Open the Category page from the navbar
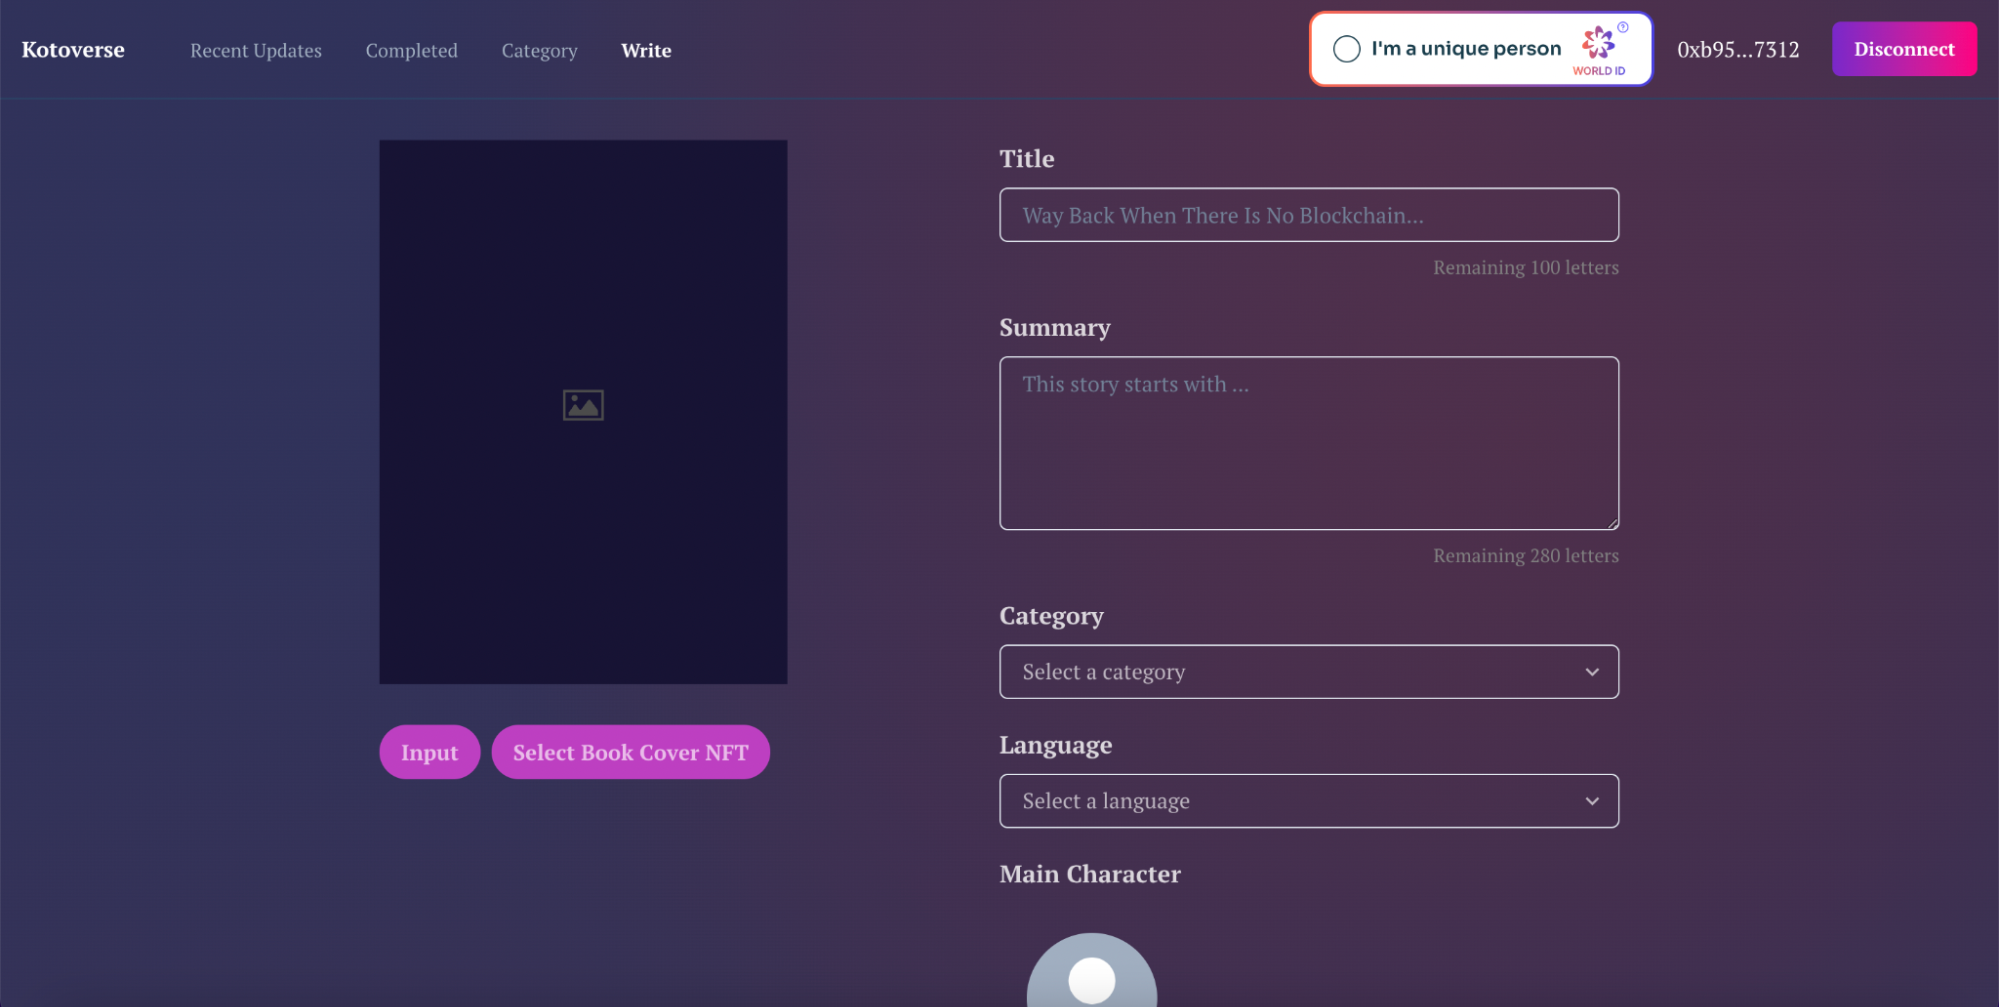Screen dimensions: 1999x1008 tap(539, 50)
